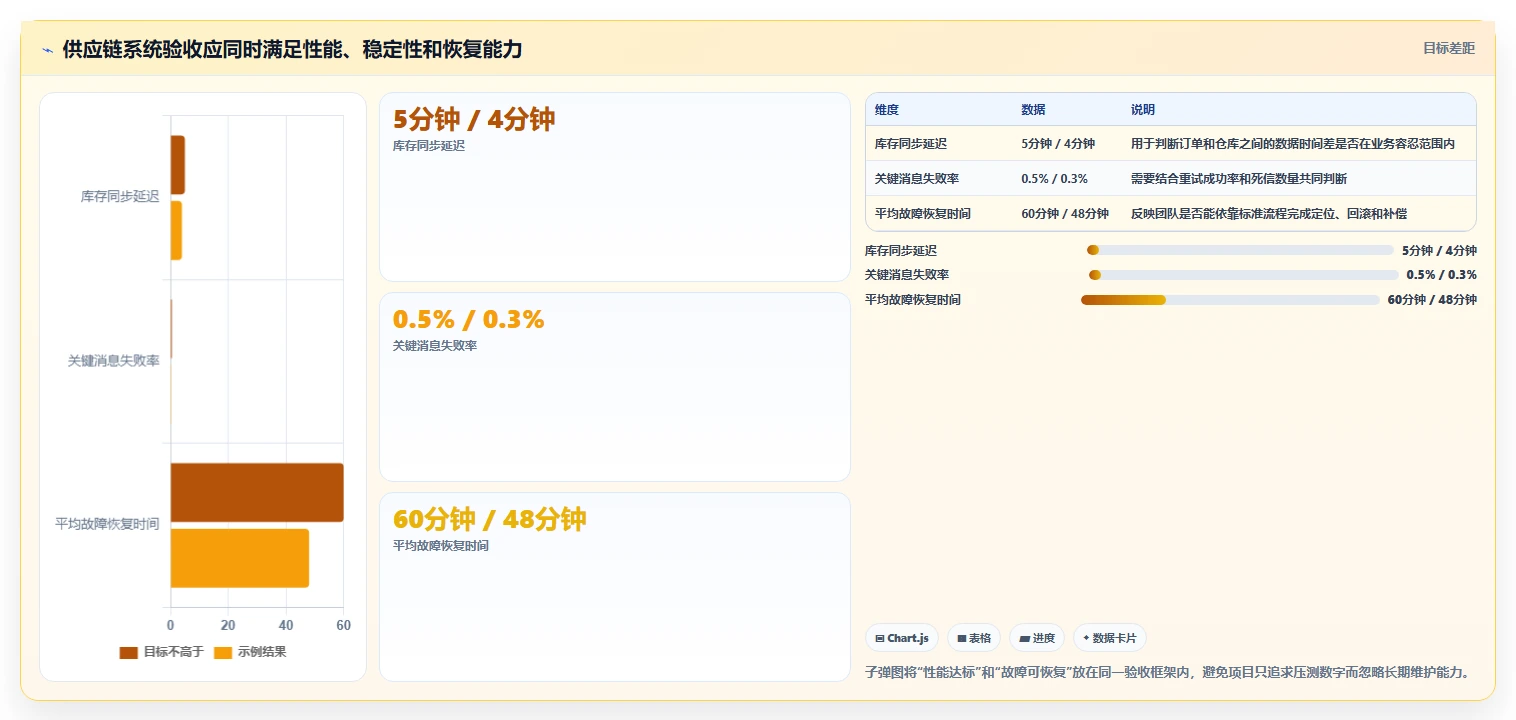Click progress value 60分钟 / 48分钟 at right
The image size is (1516, 720).
point(1432,300)
